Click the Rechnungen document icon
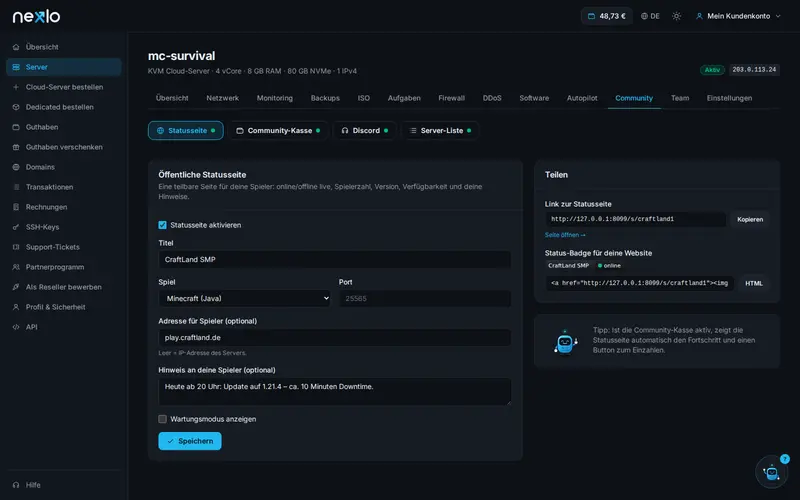 (16, 207)
